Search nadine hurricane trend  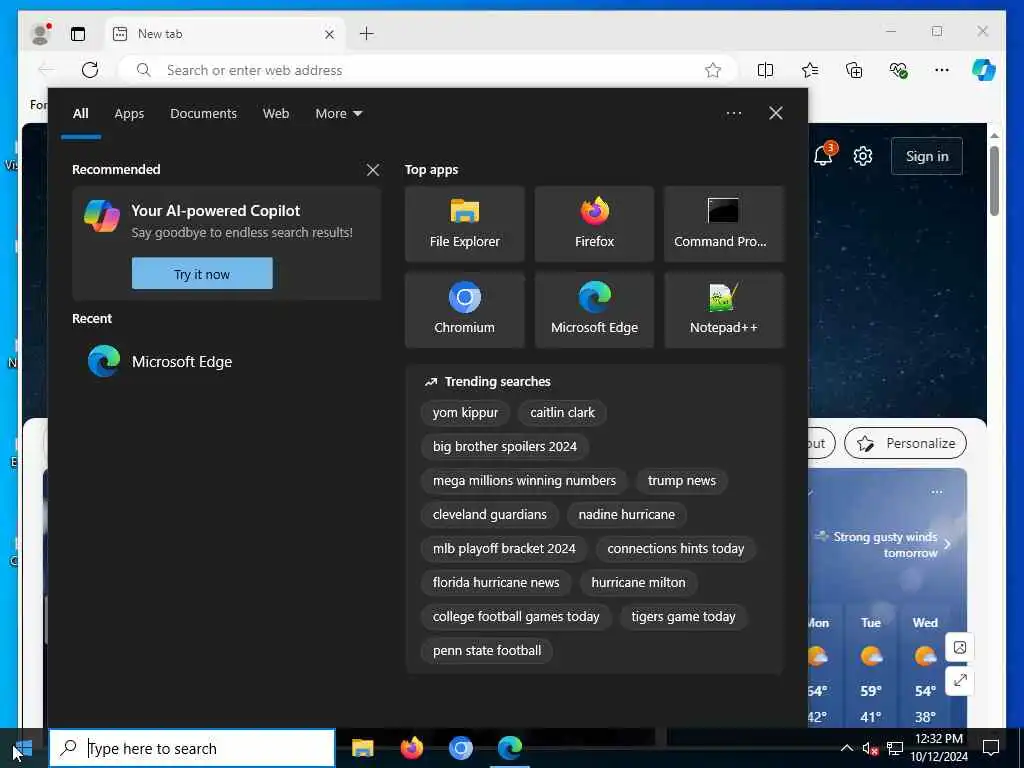(x=627, y=515)
